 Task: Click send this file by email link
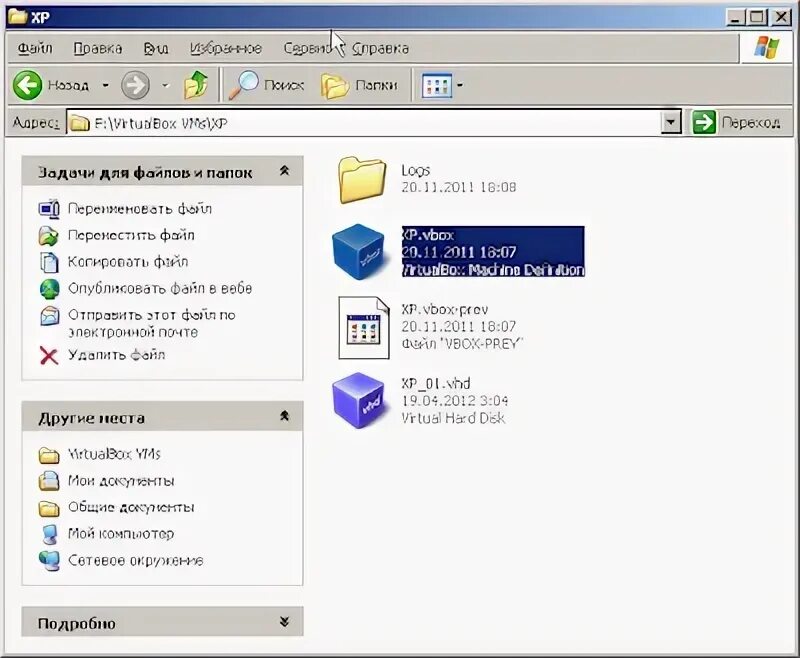point(152,323)
